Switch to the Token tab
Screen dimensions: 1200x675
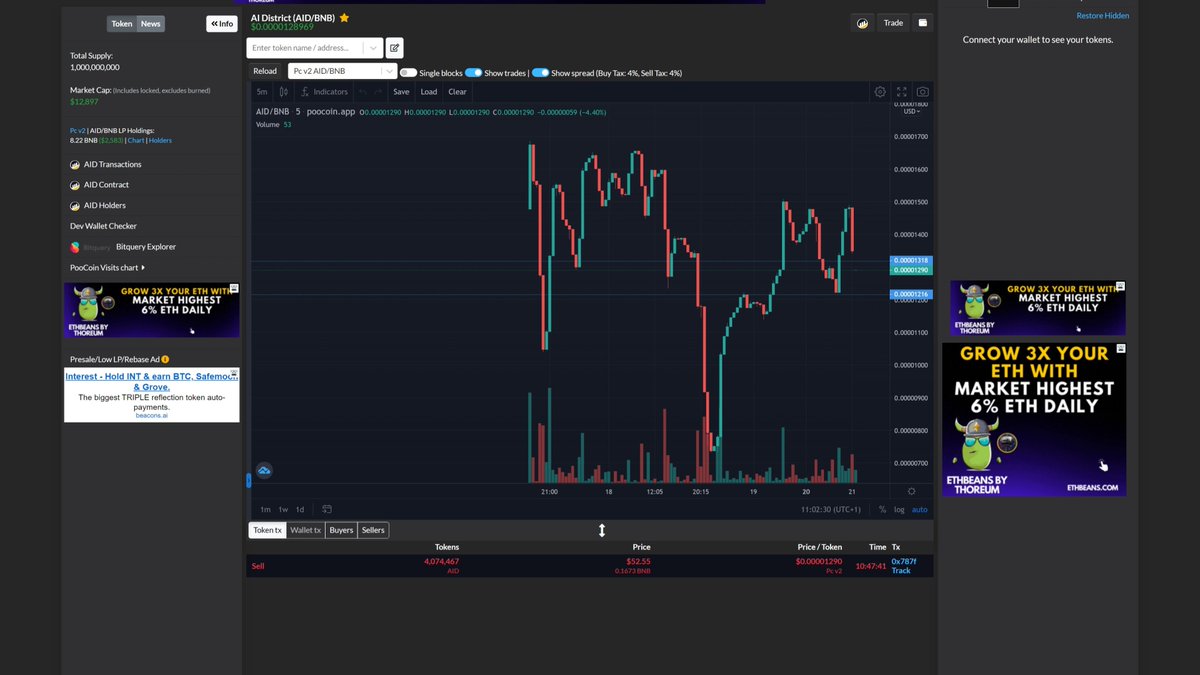click(x=122, y=23)
